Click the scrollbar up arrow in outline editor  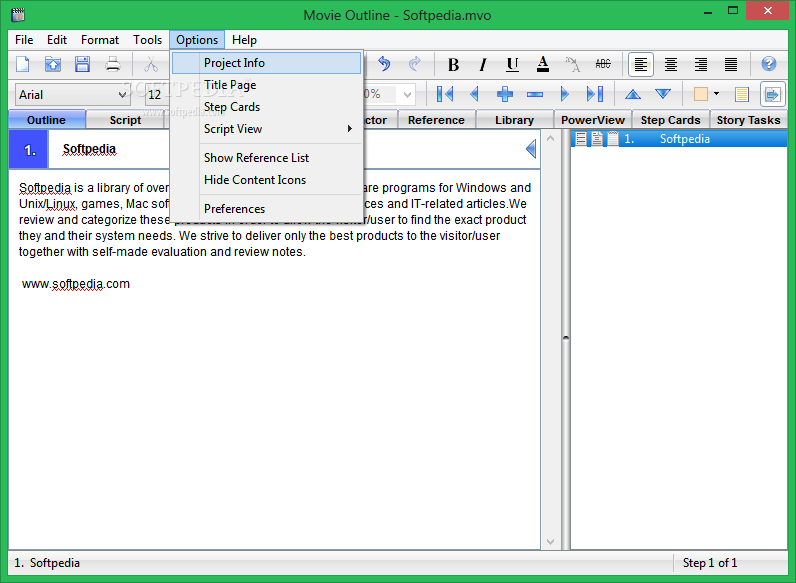[x=550, y=138]
